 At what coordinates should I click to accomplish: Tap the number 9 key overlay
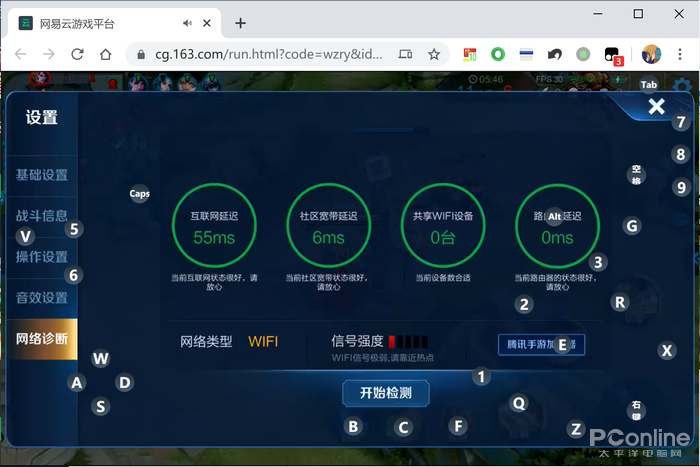click(x=681, y=187)
